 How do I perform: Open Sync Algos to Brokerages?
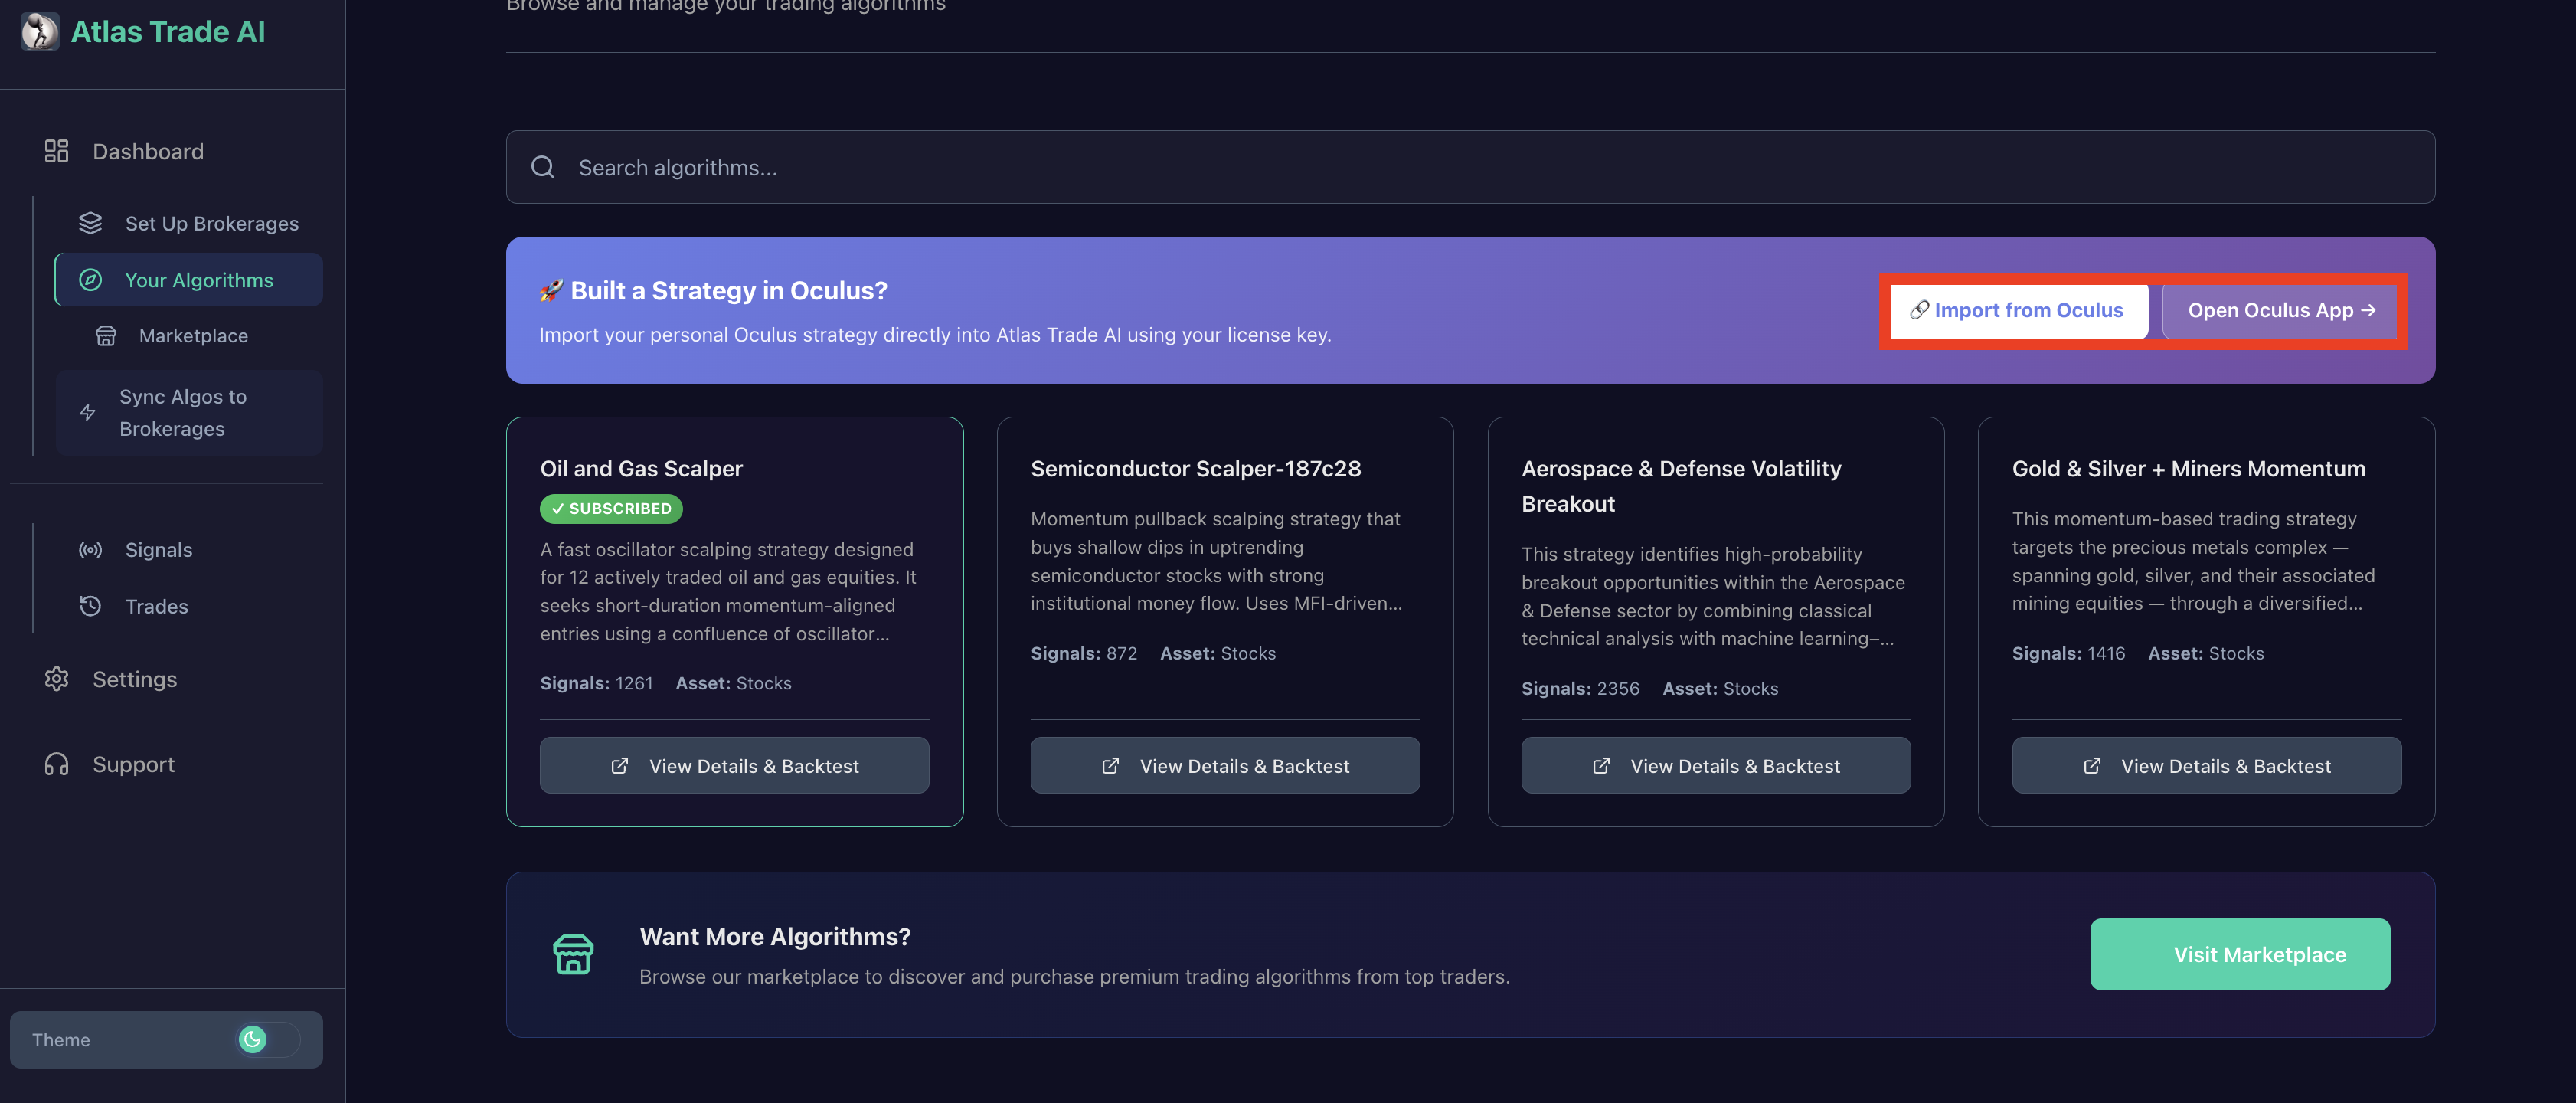coord(188,412)
